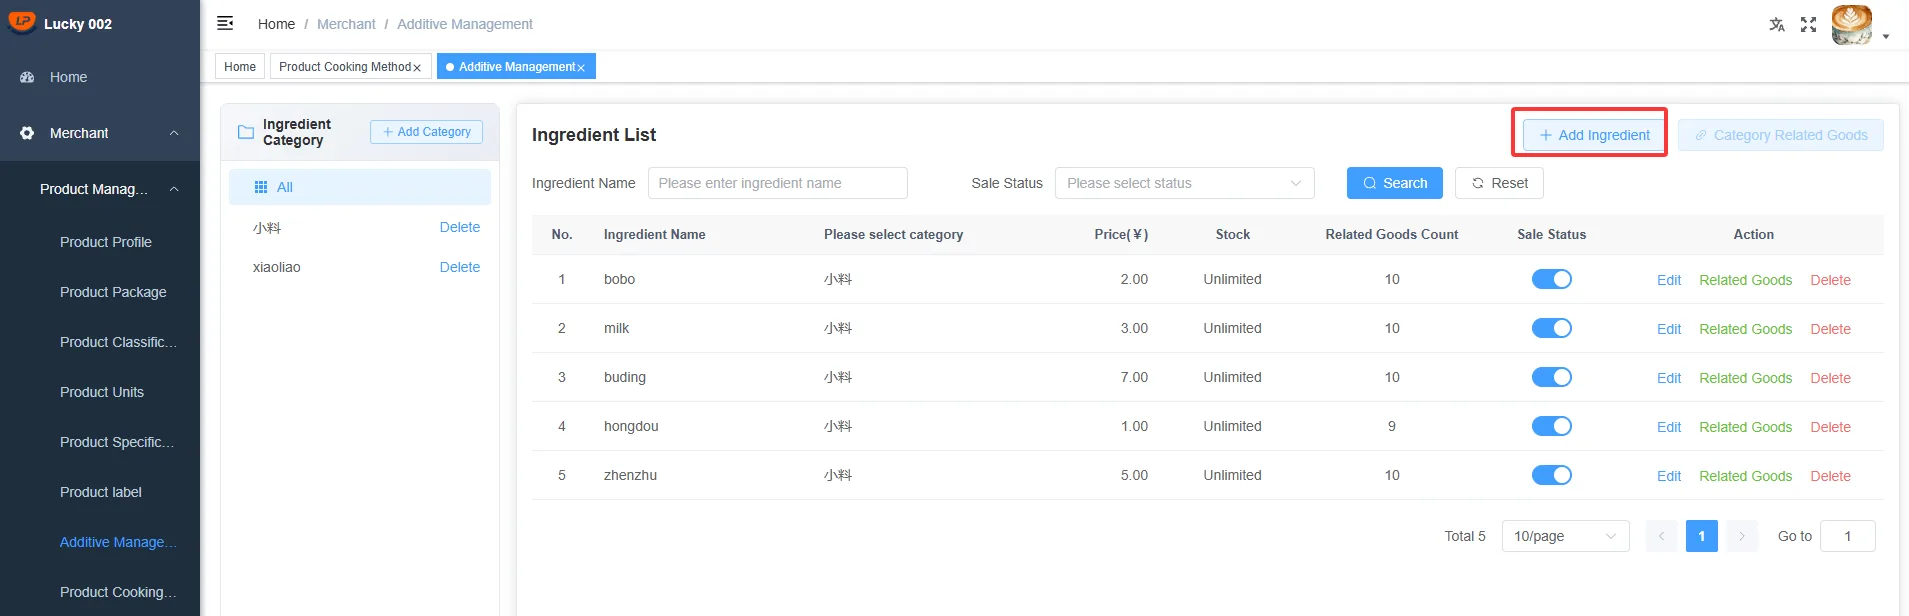Edit the zhenzhu ingredient
Image resolution: width=1909 pixels, height=616 pixels.
pos(1669,476)
